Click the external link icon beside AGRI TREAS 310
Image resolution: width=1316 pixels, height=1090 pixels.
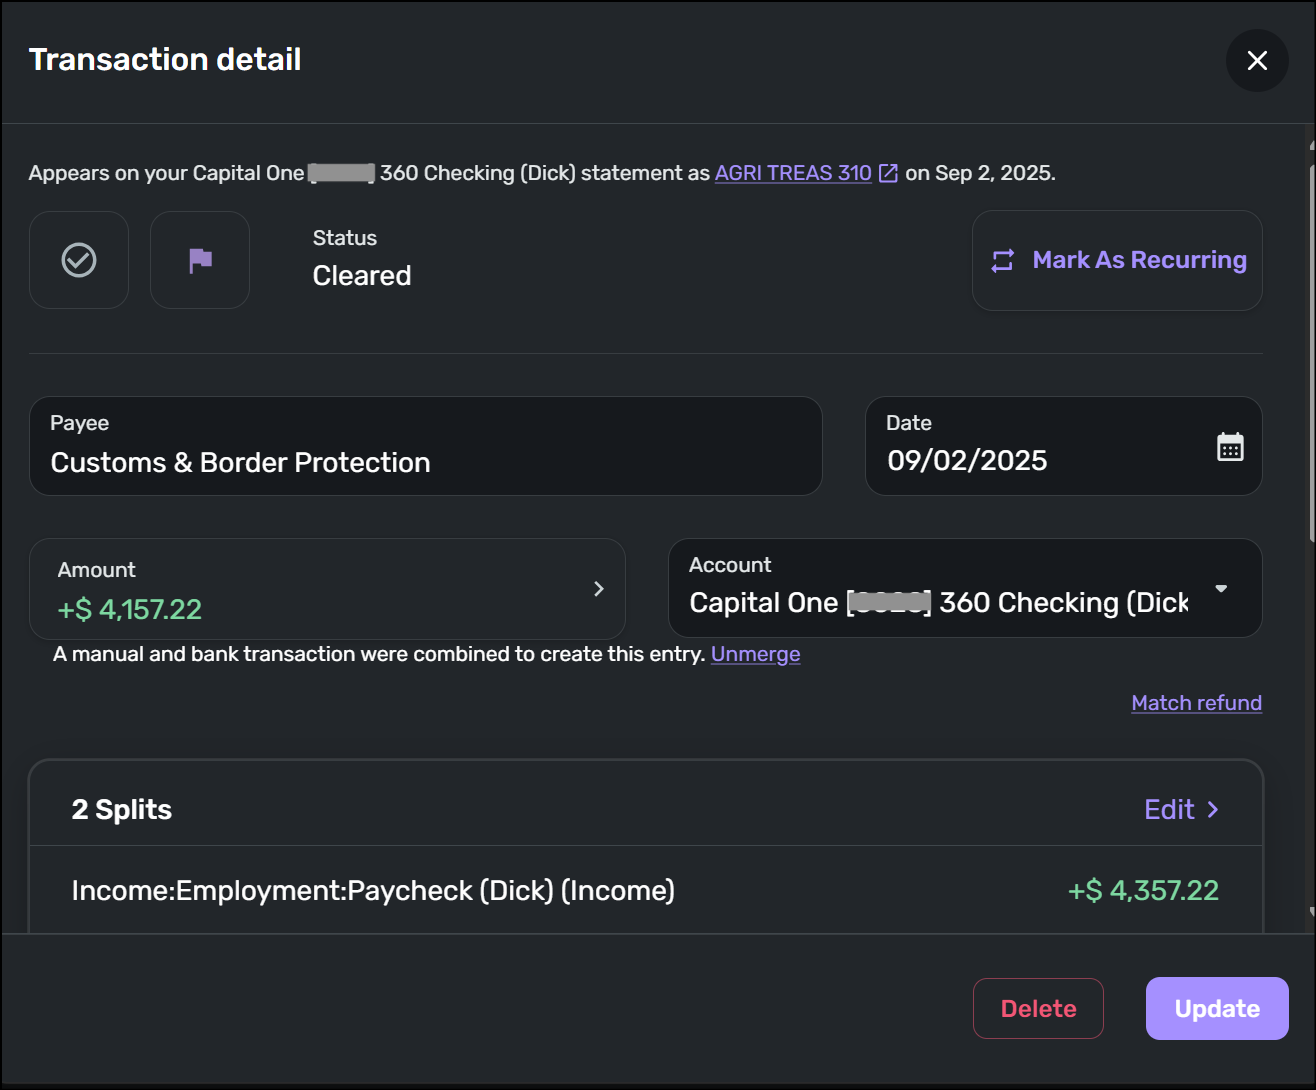[x=888, y=173]
